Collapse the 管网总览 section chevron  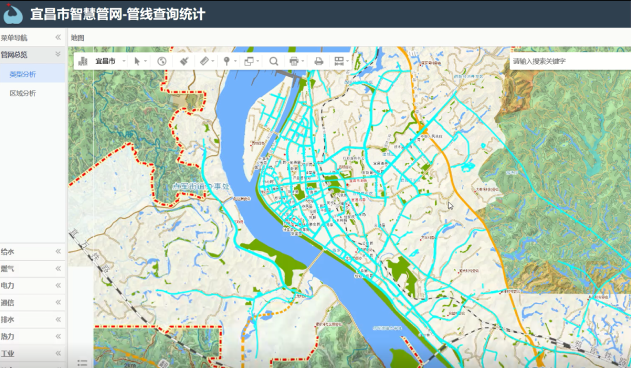pos(58,54)
